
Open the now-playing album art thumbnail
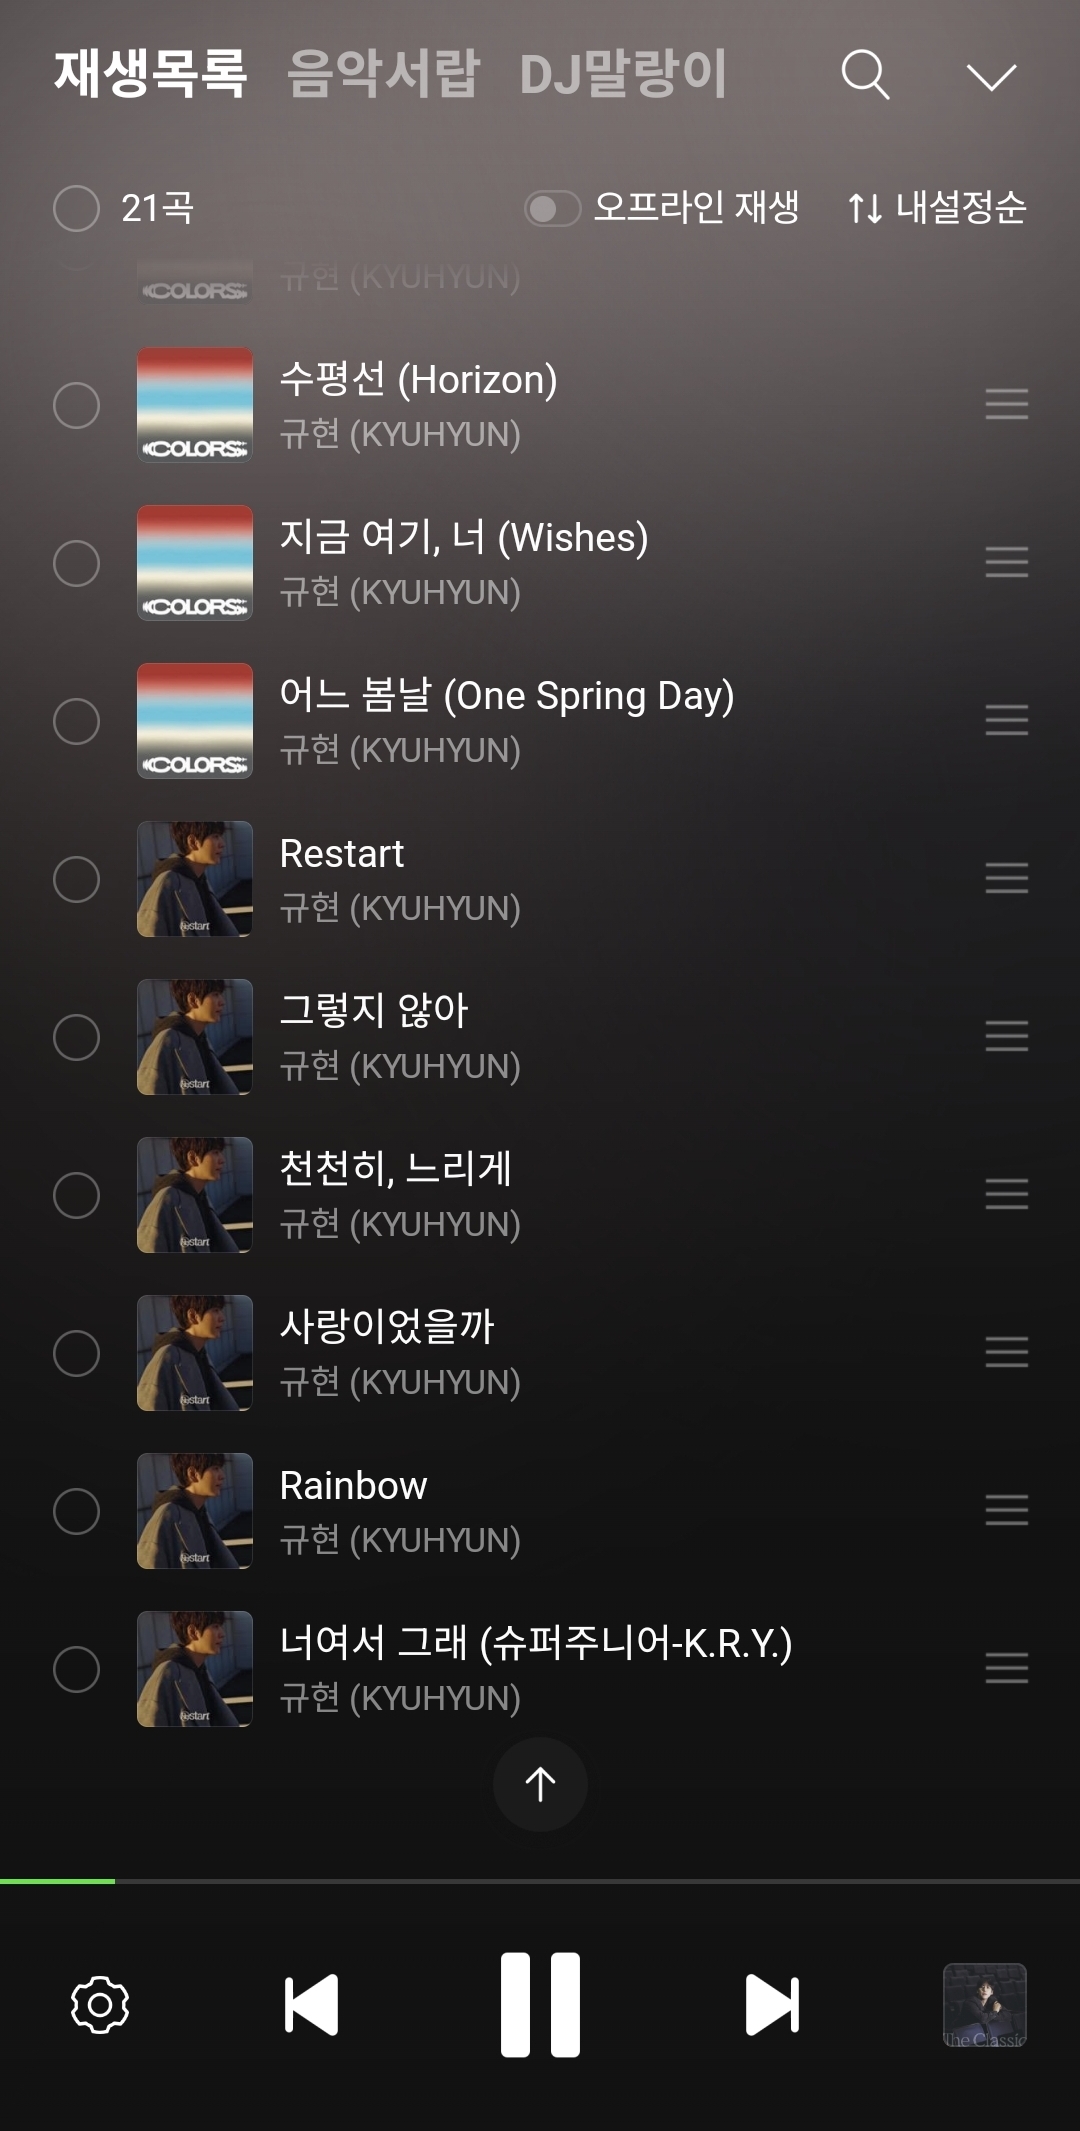pyautogui.click(x=985, y=2005)
